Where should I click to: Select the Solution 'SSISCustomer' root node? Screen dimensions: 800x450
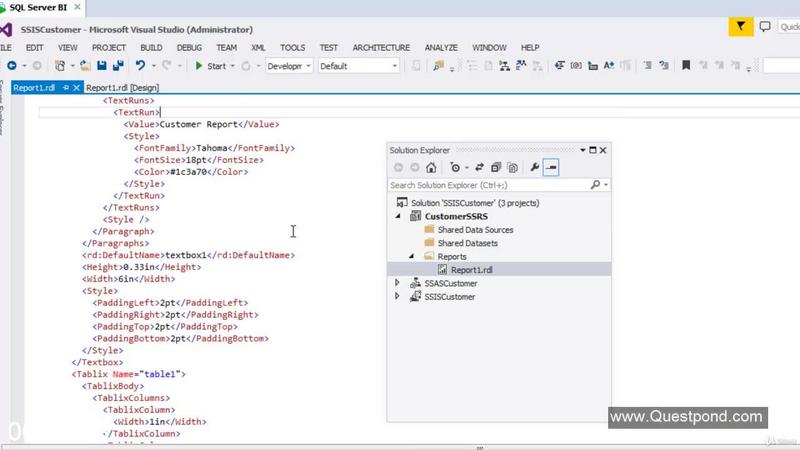(475, 203)
